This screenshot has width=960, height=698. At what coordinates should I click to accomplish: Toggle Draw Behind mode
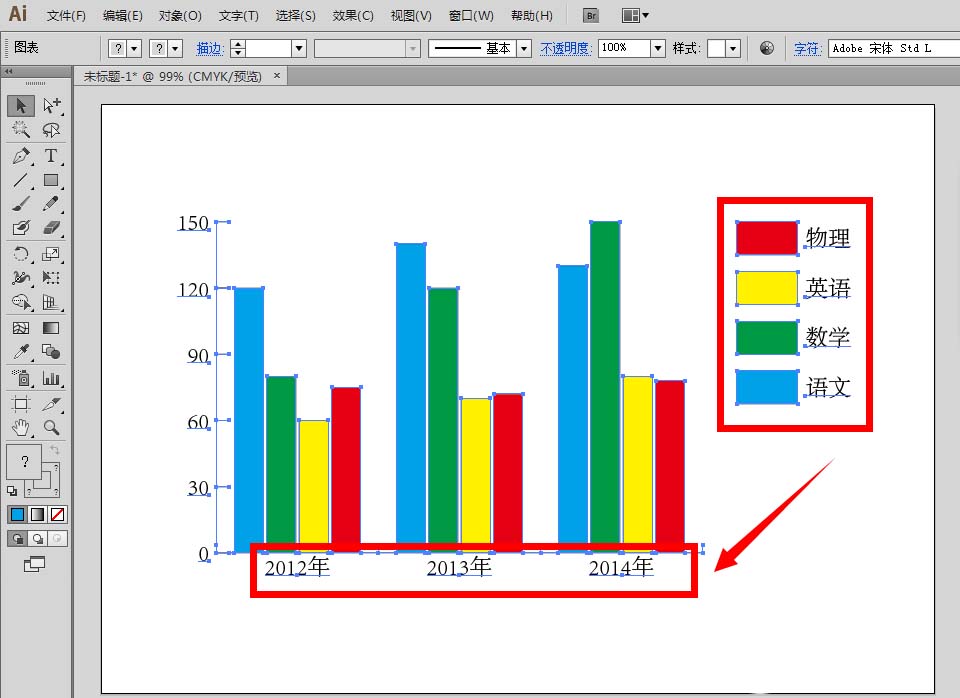coord(37,539)
